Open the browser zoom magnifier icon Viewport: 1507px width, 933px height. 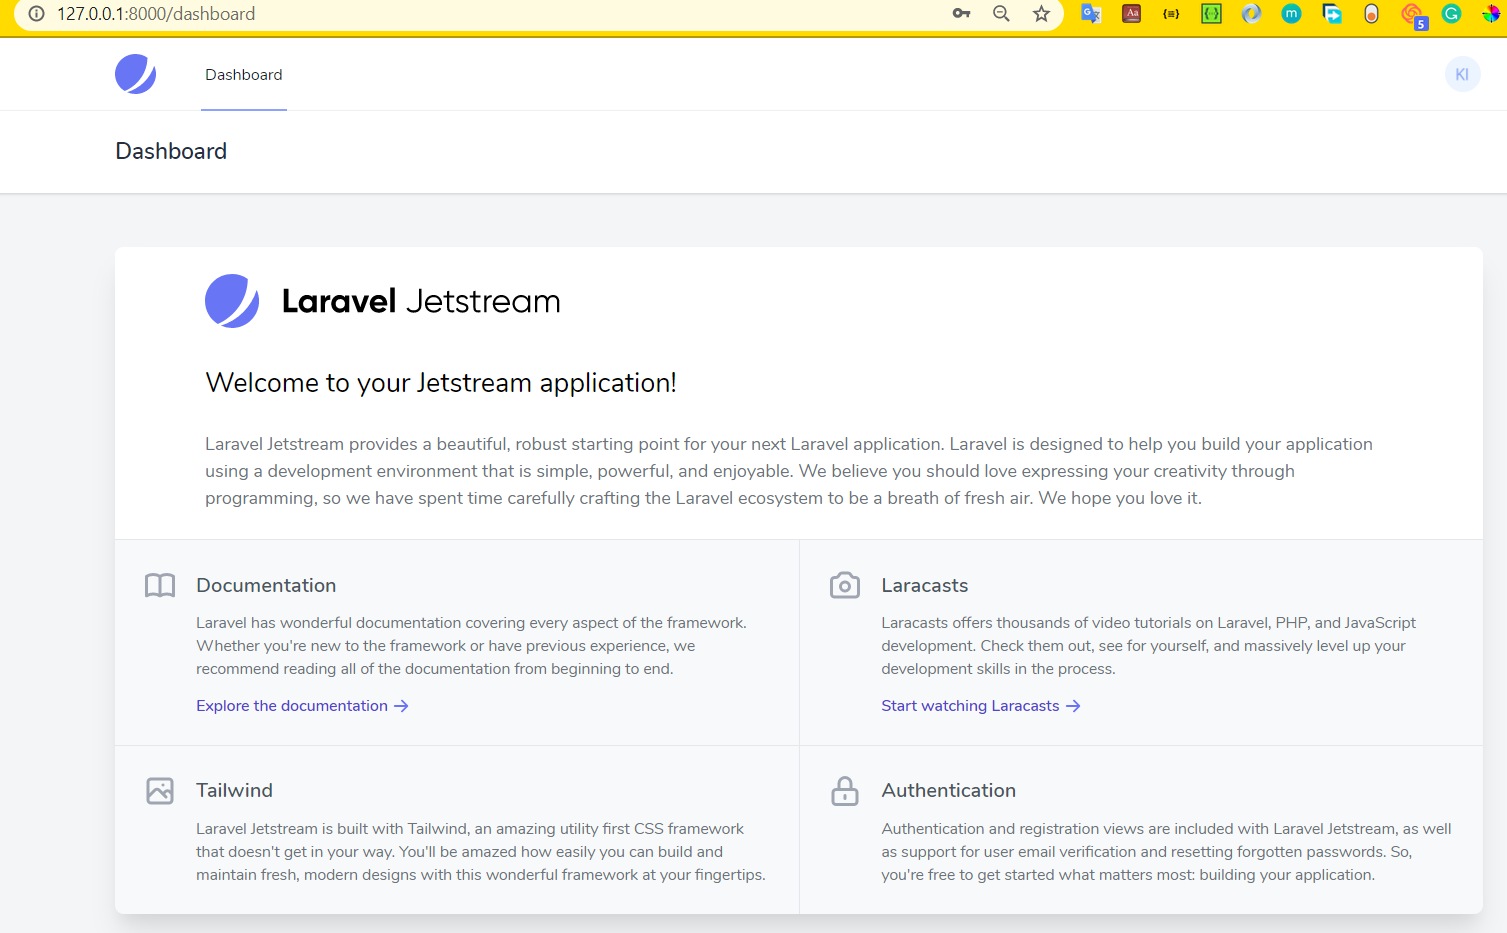point(1001,14)
